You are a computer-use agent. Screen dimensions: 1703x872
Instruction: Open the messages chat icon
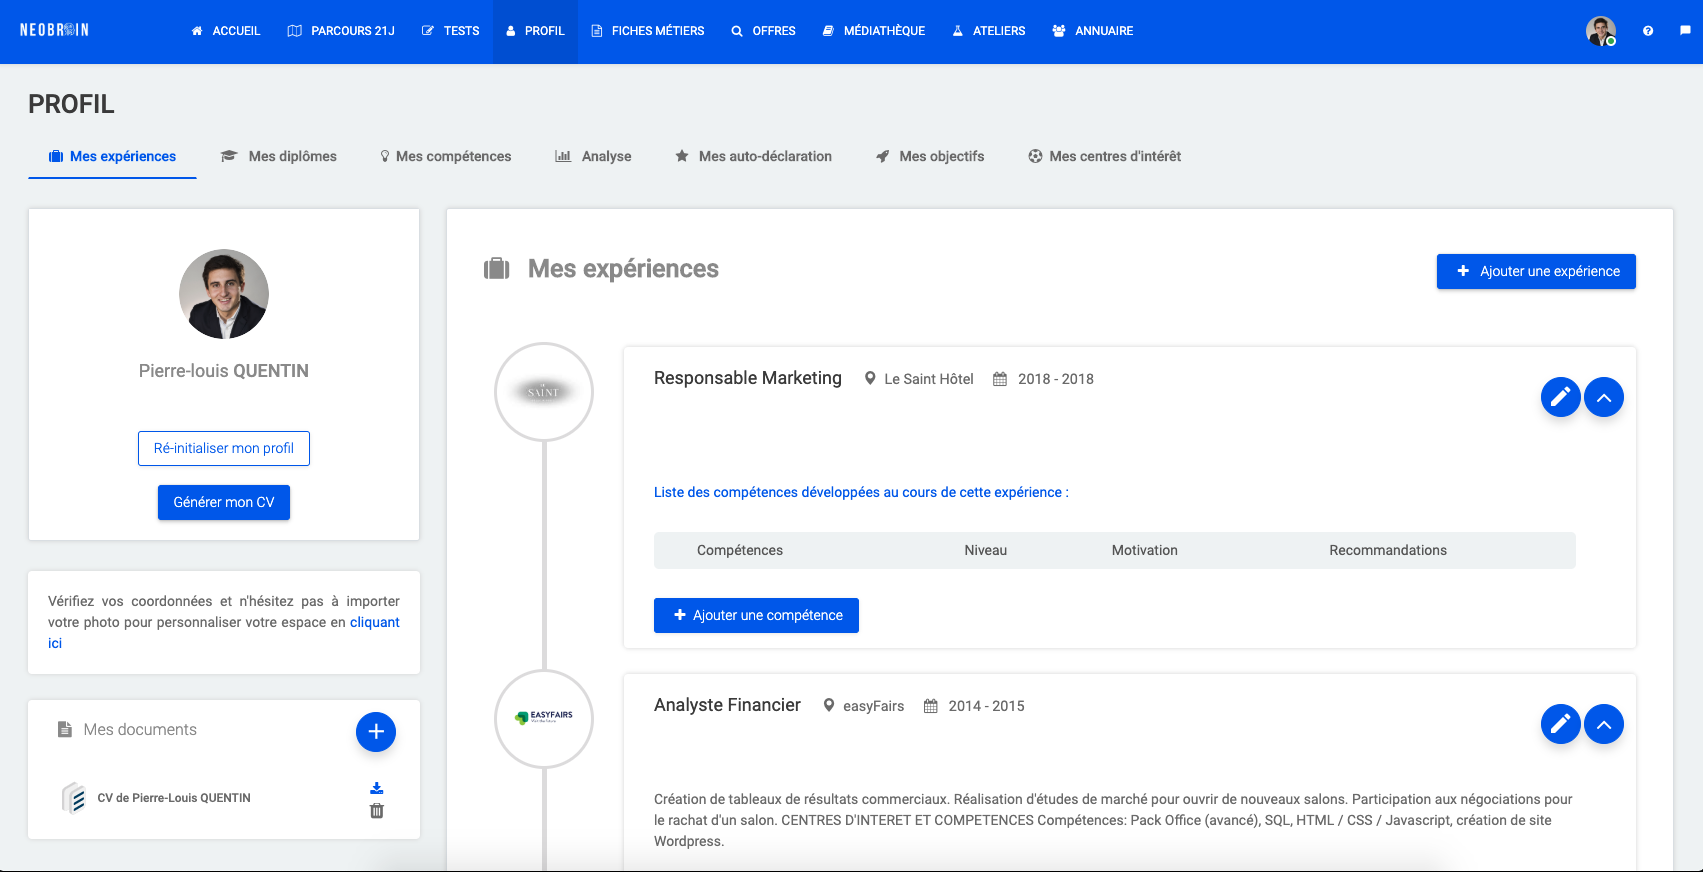(1685, 31)
